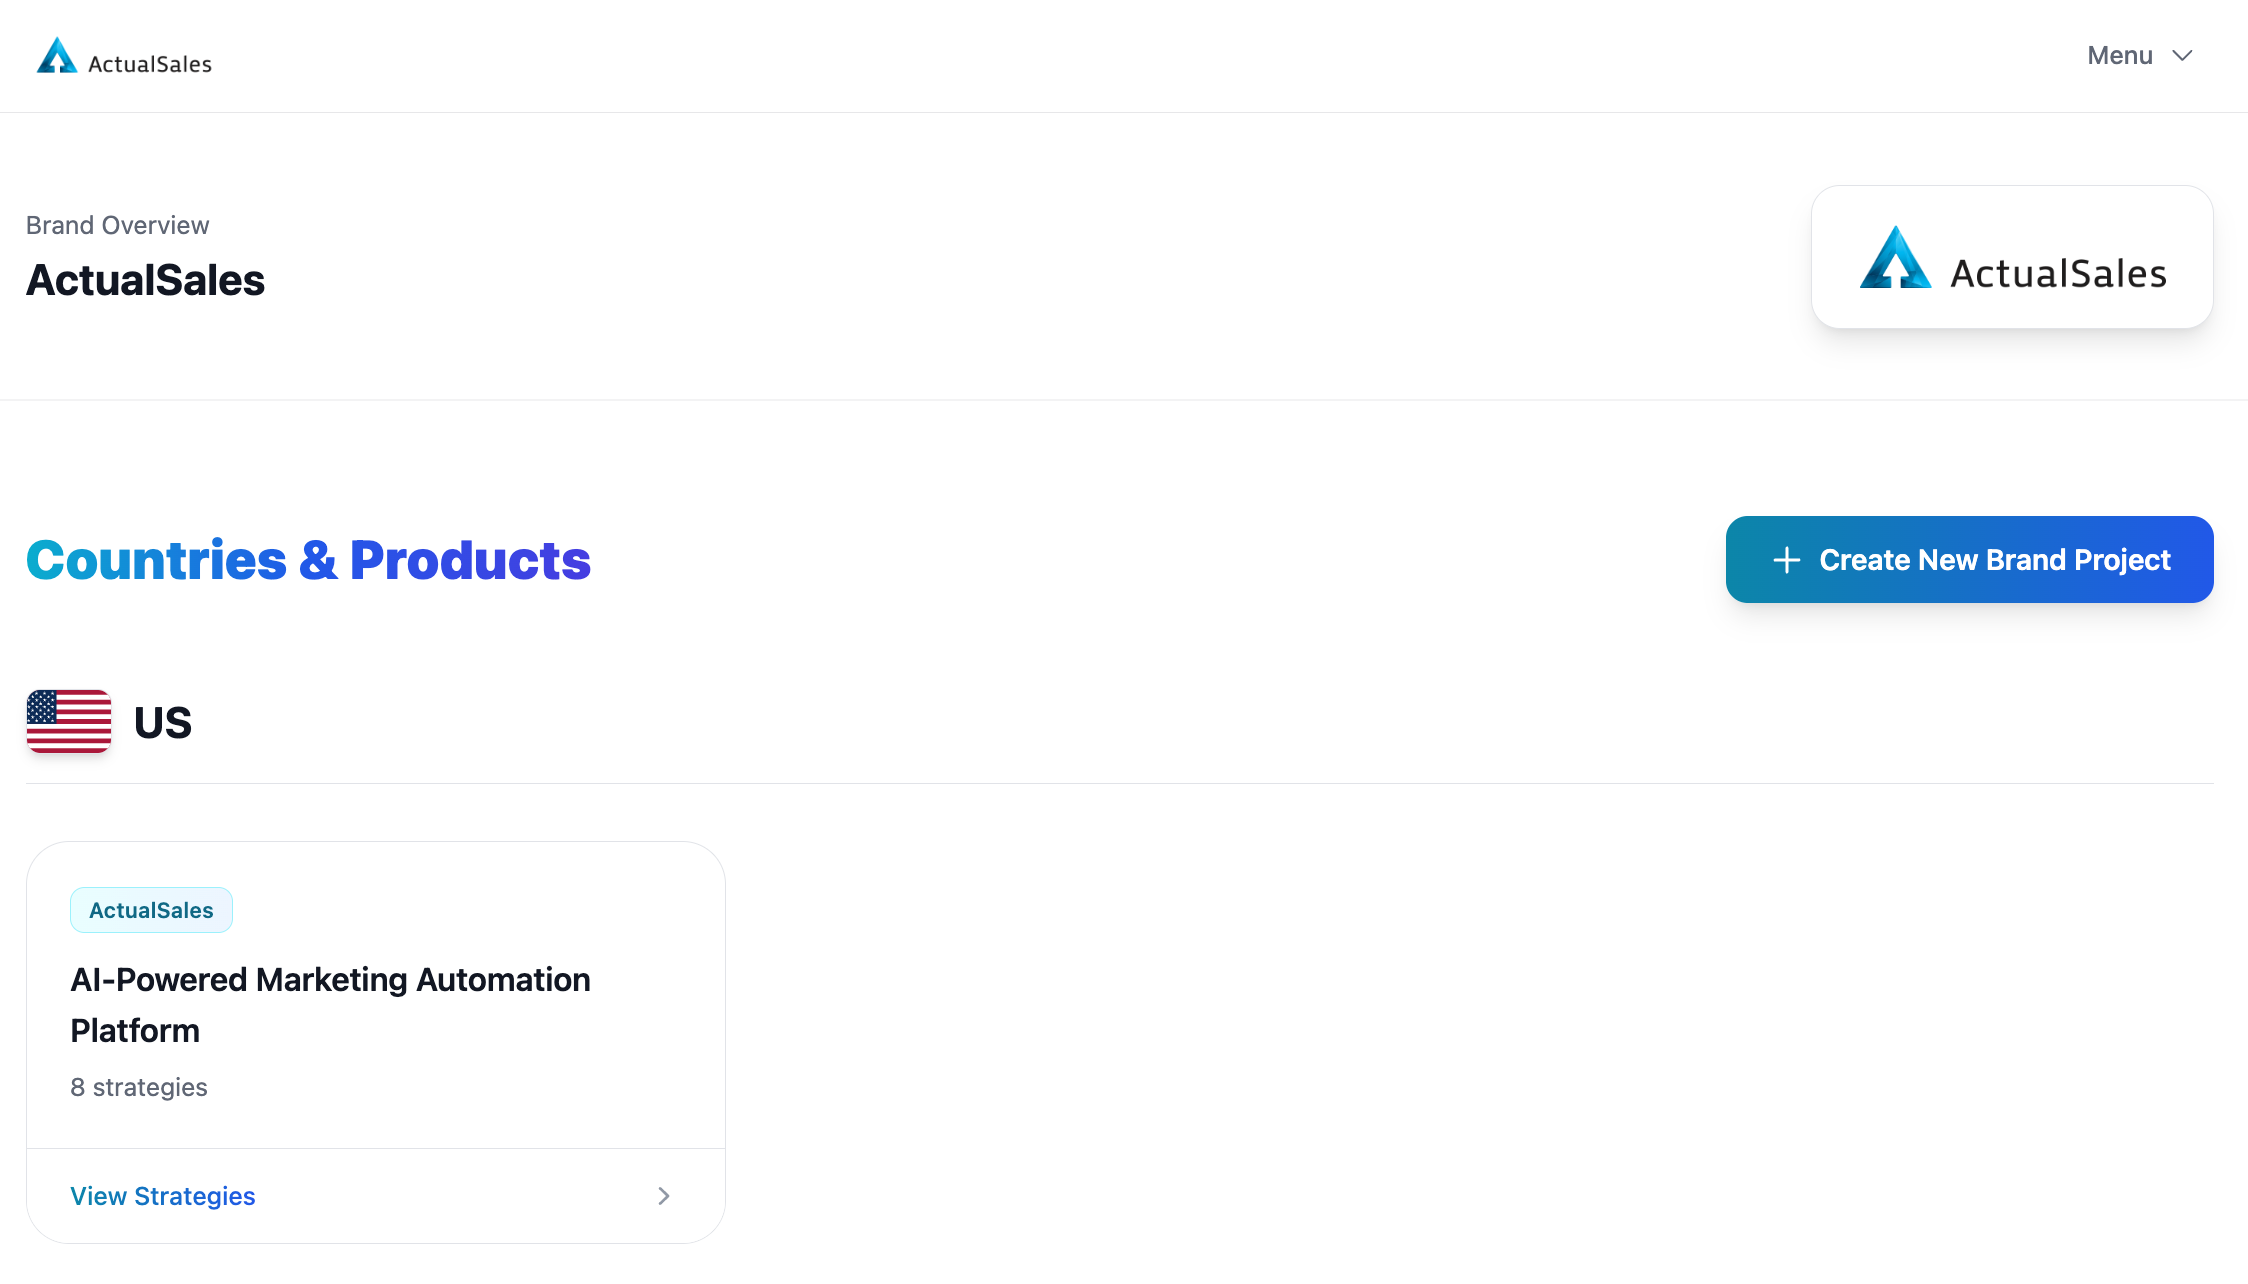
Task: Select the US country heading
Action: tap(162, 721)
